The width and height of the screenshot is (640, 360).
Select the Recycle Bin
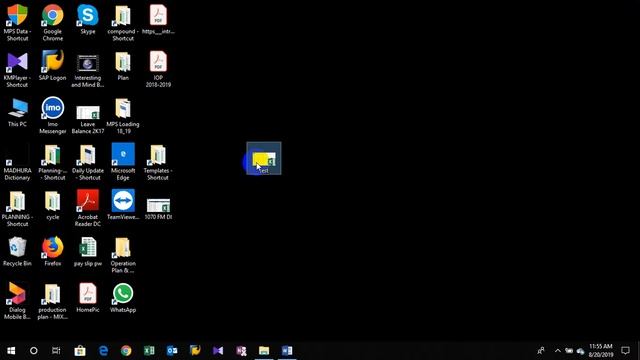click(17, 252)
